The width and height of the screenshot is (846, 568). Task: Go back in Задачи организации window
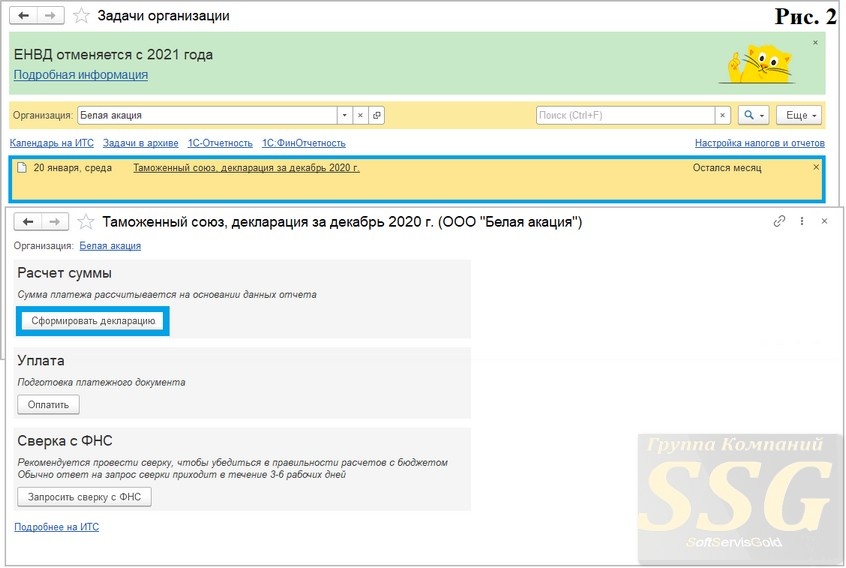23,16
